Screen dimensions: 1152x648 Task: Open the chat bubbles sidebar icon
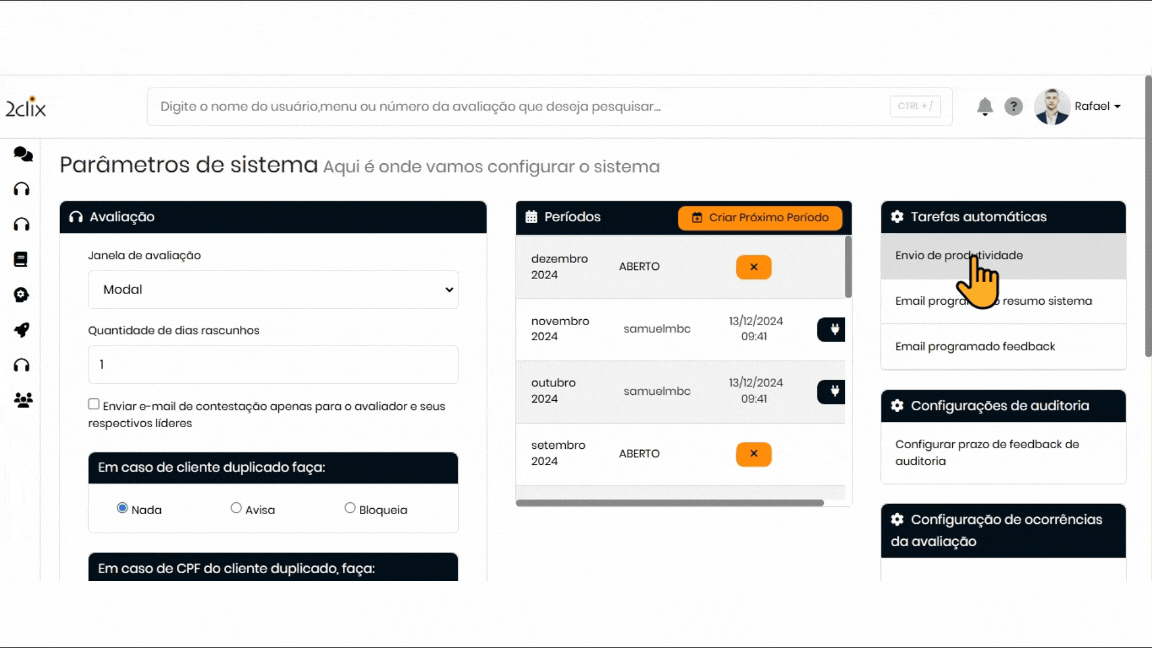[x=22, y=154]
